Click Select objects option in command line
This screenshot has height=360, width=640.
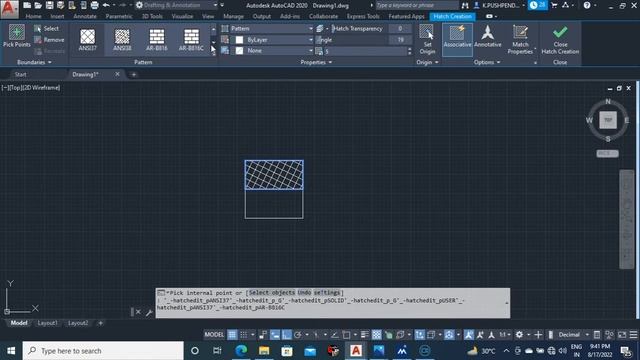coord(271,293)
